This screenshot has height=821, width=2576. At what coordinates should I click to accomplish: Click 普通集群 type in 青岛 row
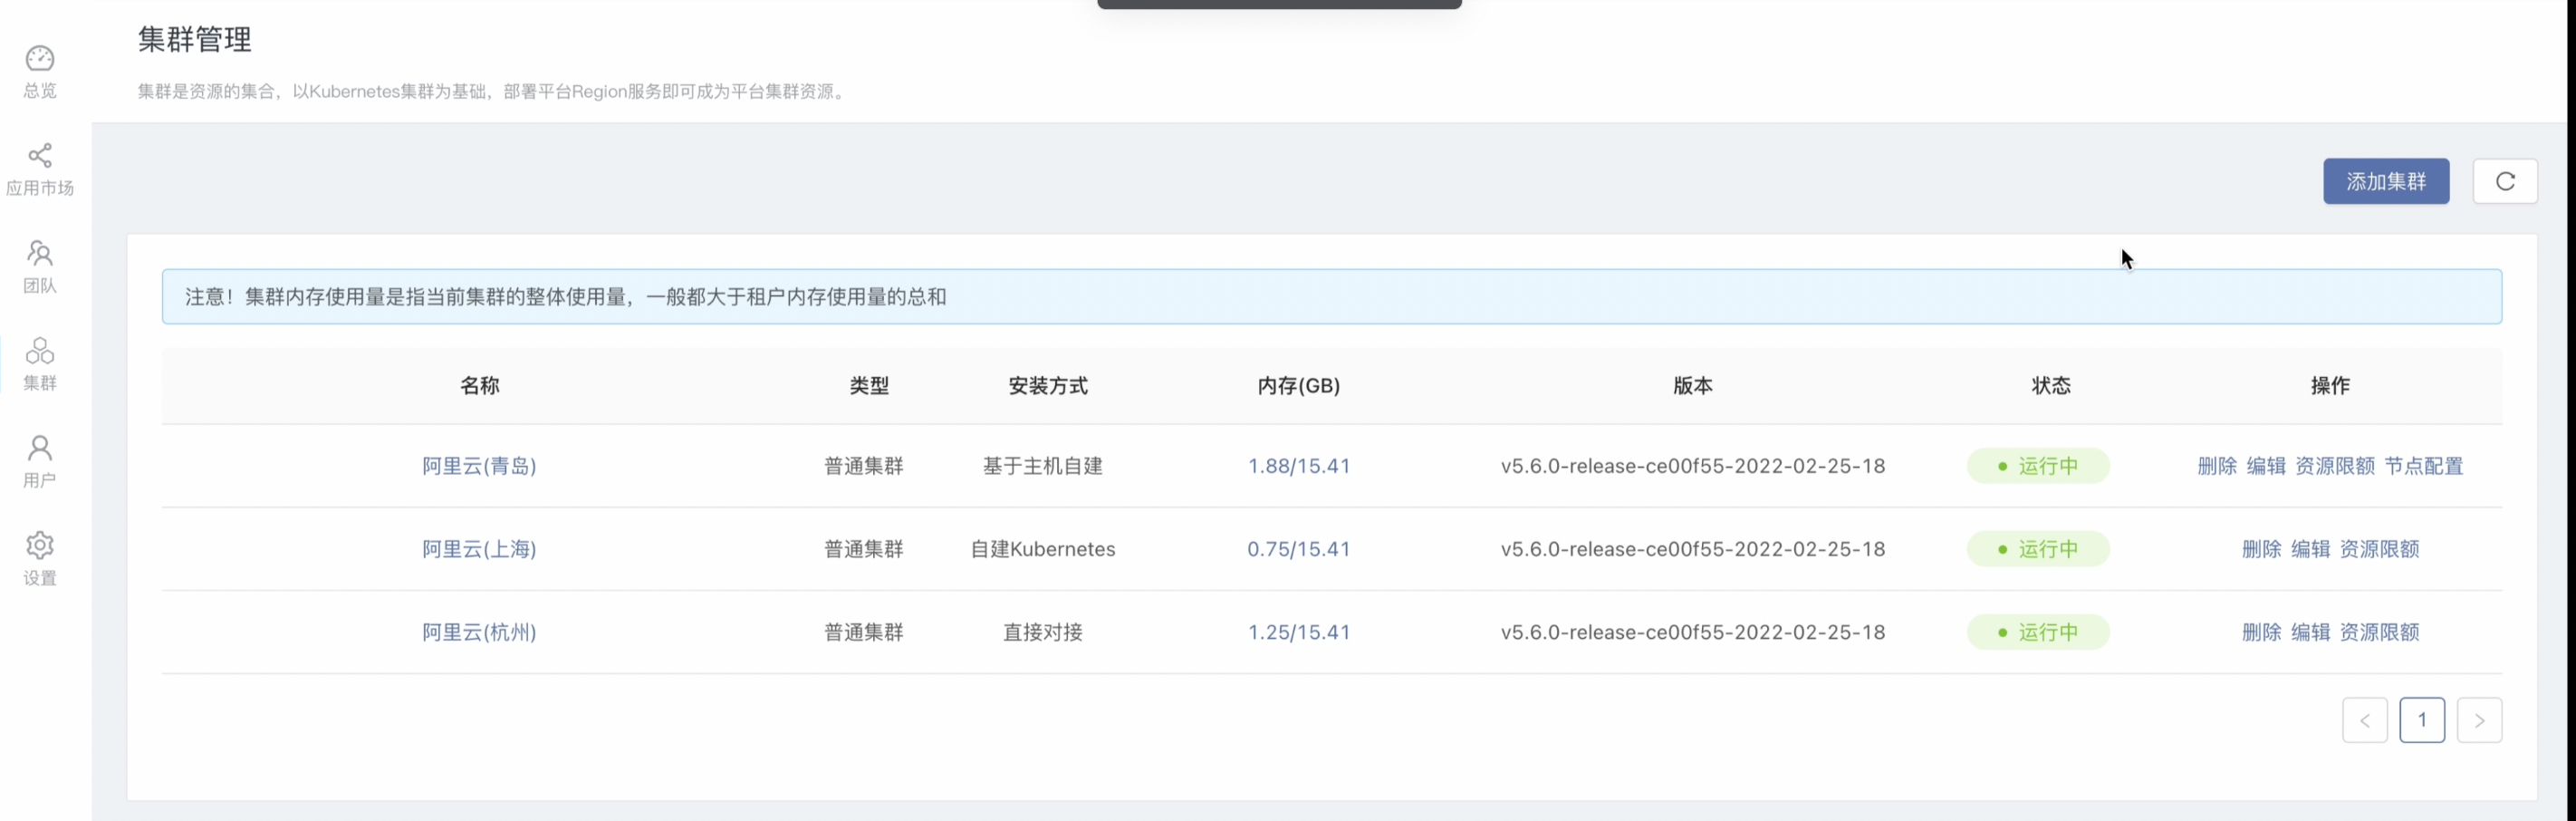click(863, 466)
